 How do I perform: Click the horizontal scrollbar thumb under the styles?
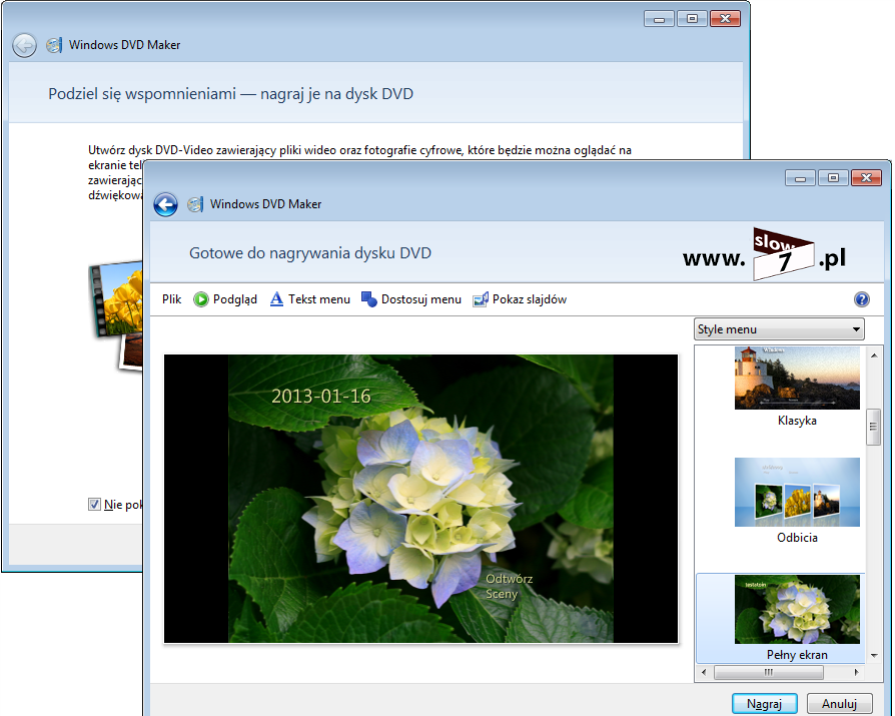pyautogui.click(x=769, y=673)
